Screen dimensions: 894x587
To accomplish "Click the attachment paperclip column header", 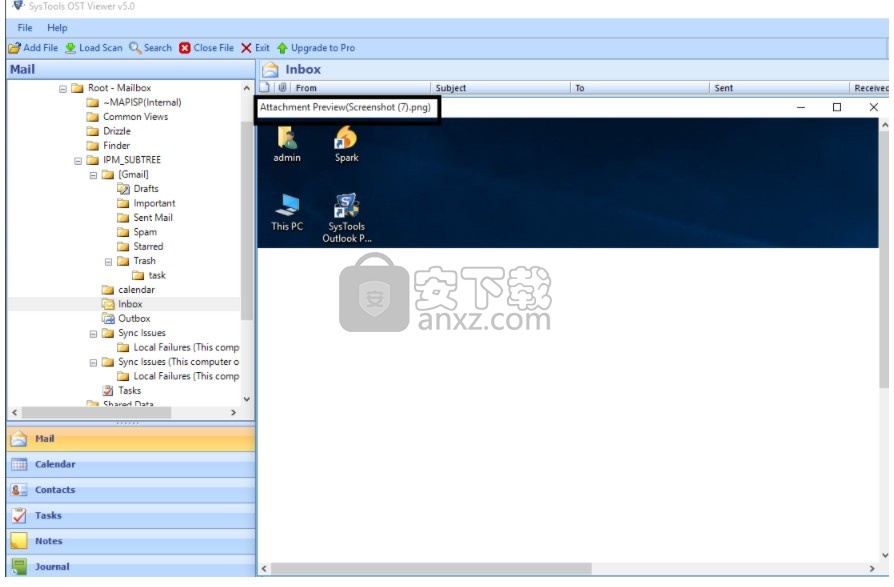I will (x=282, y=88).
